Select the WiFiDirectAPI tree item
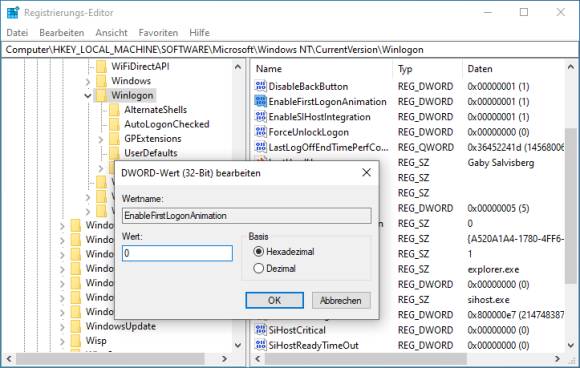580x368 pixels. click(140, 67)
